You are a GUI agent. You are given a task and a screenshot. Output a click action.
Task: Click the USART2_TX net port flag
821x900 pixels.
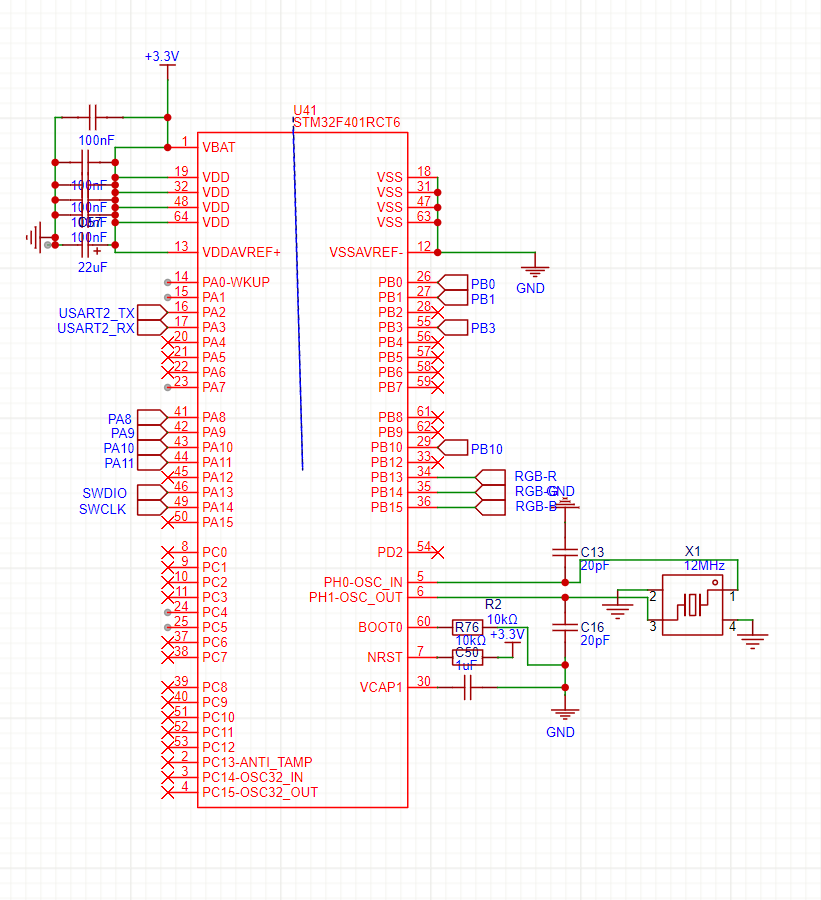pyautogui.click(x=152, y=312)
